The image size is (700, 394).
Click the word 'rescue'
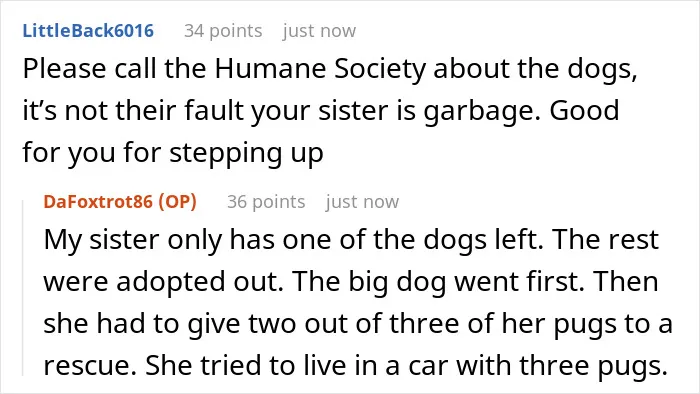coord(90,366)
